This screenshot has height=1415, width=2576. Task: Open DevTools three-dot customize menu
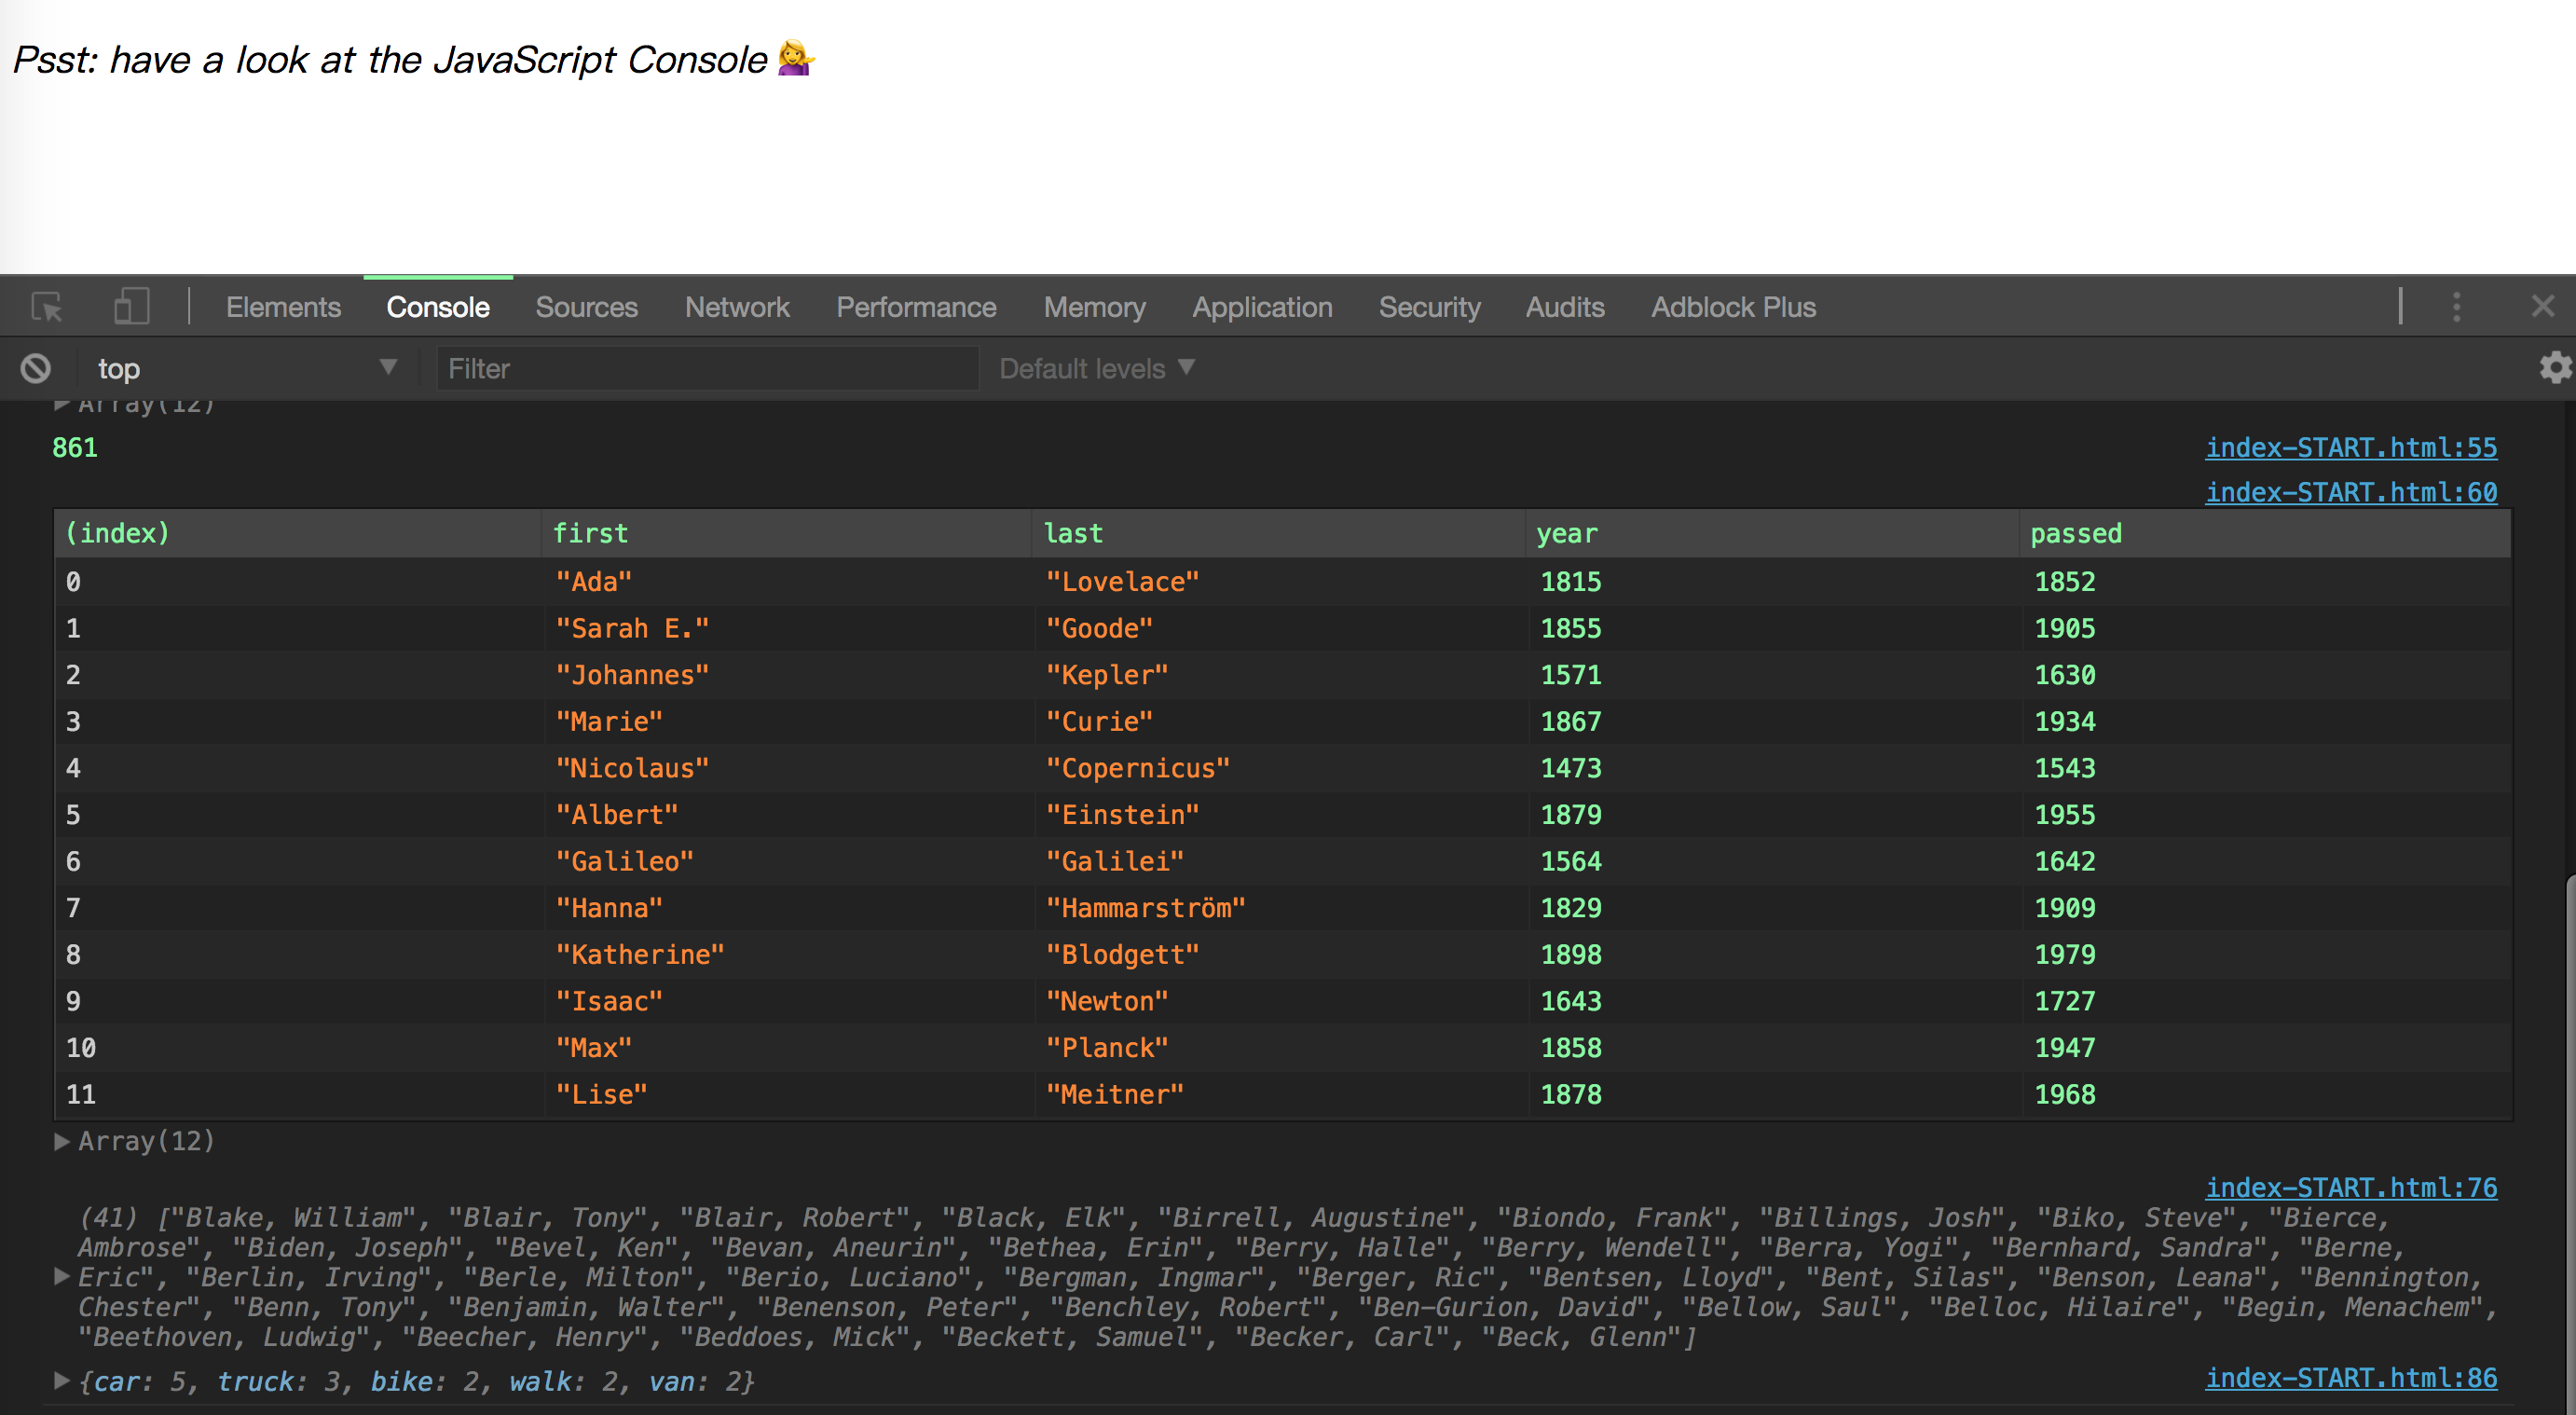(2456, 306)
